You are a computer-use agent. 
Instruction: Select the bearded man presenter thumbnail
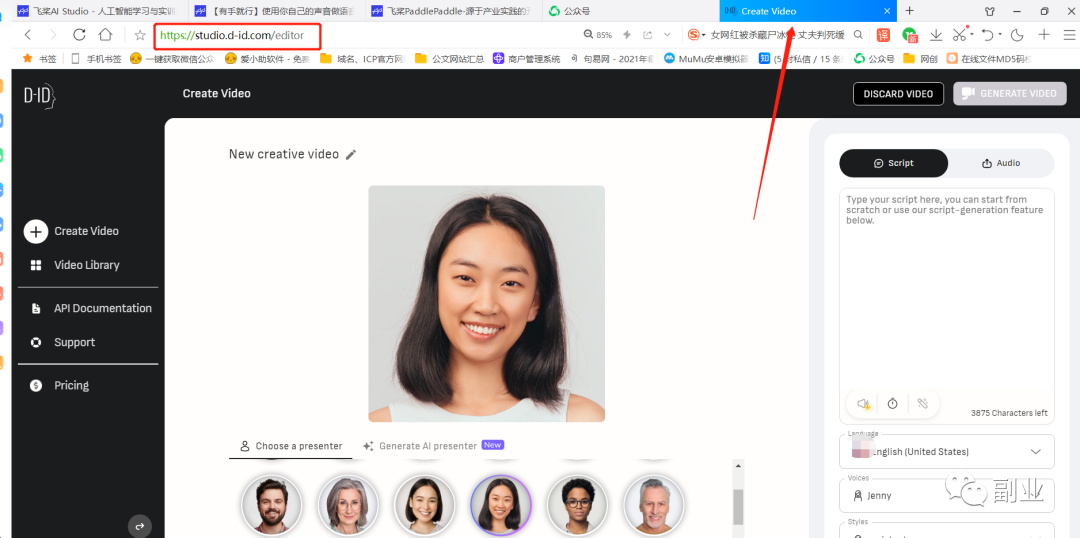[271, 504]
